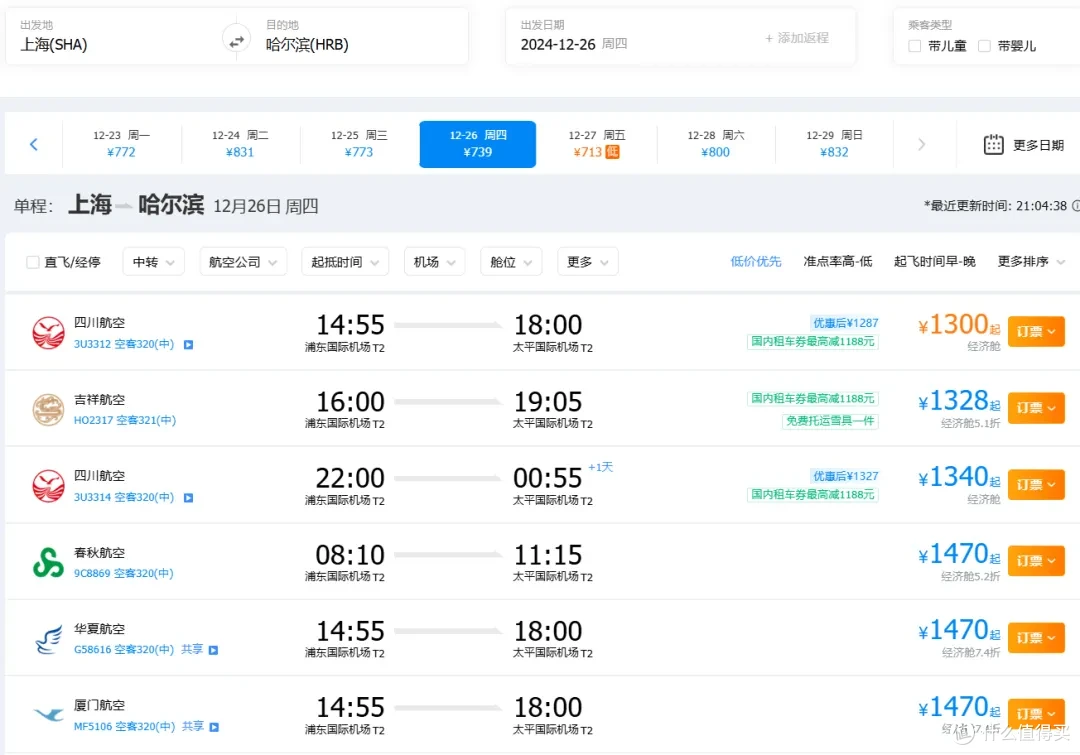Select date tab 12-29 周日 ¥832
This screenshot has width=1080, height=755.
click(834, 144)
